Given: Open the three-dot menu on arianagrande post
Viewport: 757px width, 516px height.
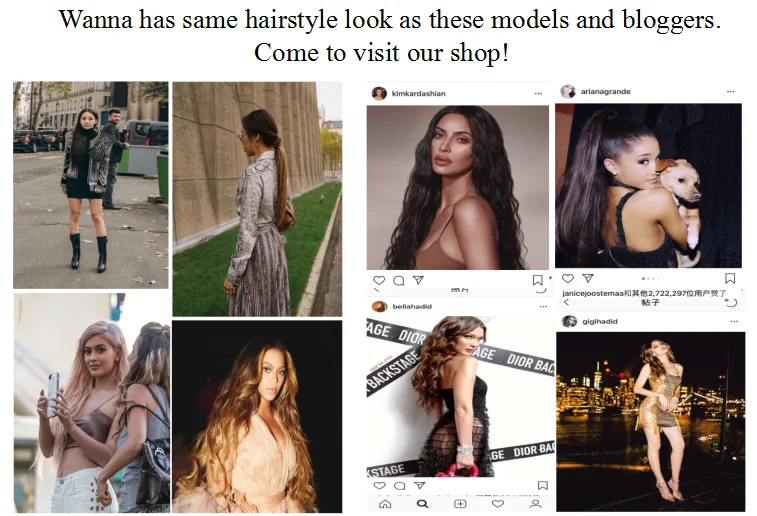Looking at the screenshot, I should (730, 91).
